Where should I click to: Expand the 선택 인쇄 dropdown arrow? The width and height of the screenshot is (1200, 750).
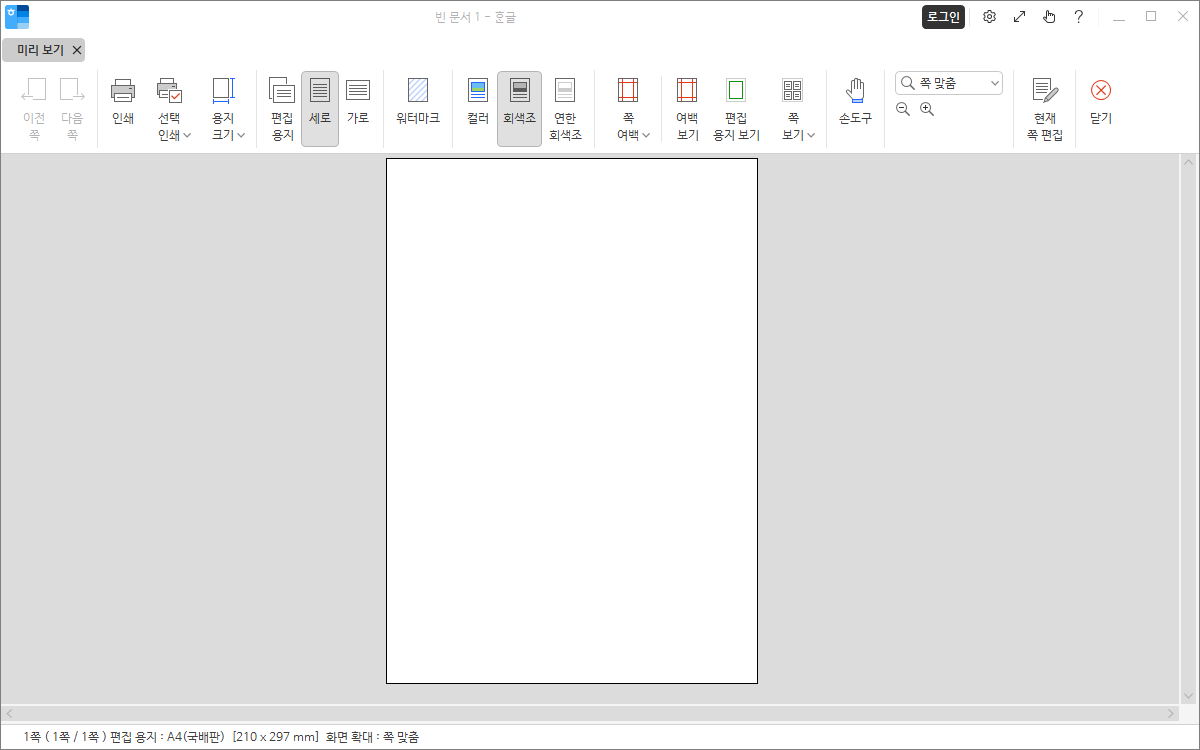pyautogui.click(x=187, y=136)
